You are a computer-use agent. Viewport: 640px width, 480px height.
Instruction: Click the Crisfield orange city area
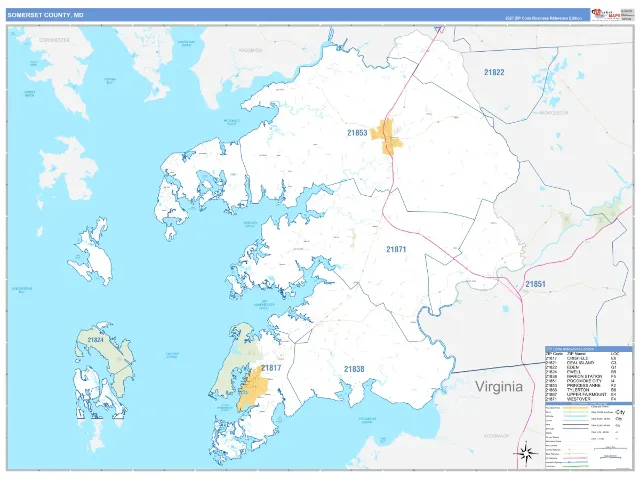point(253,388)
